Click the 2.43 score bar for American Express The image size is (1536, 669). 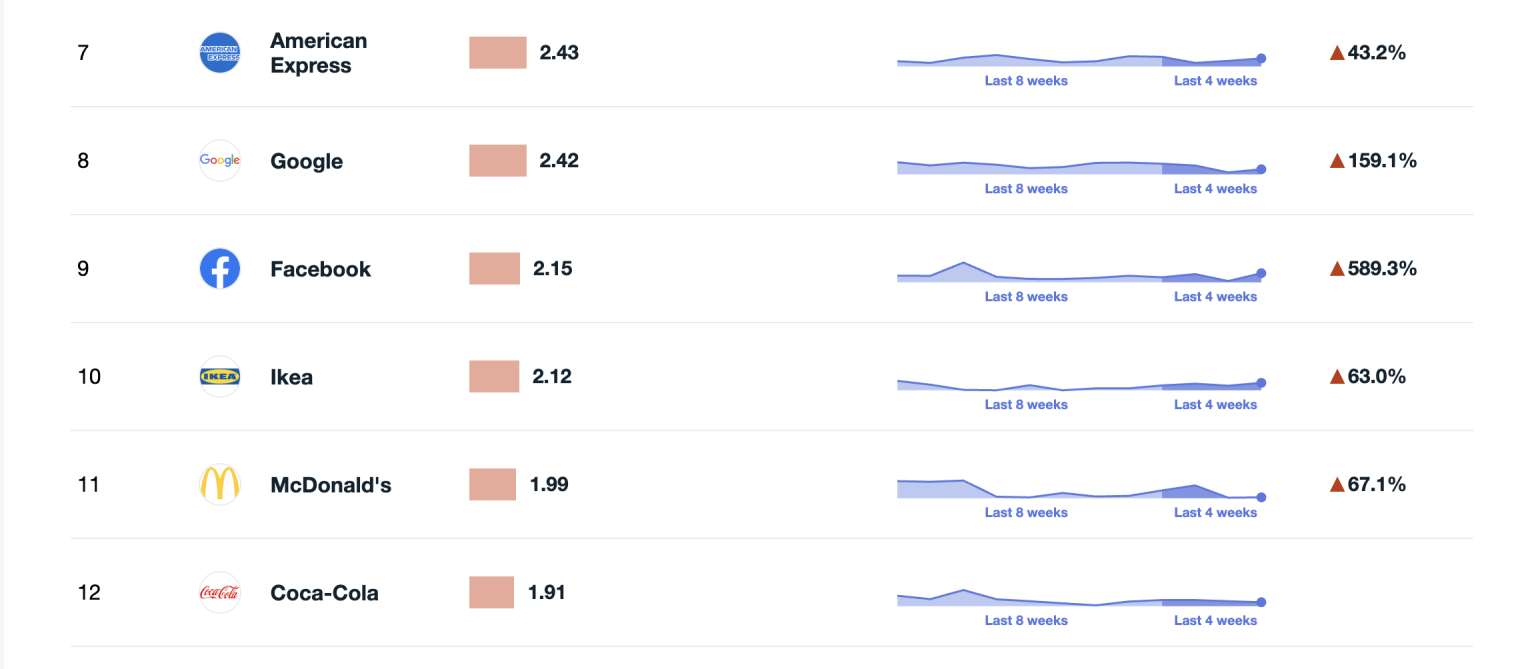[x=498, y=53]
